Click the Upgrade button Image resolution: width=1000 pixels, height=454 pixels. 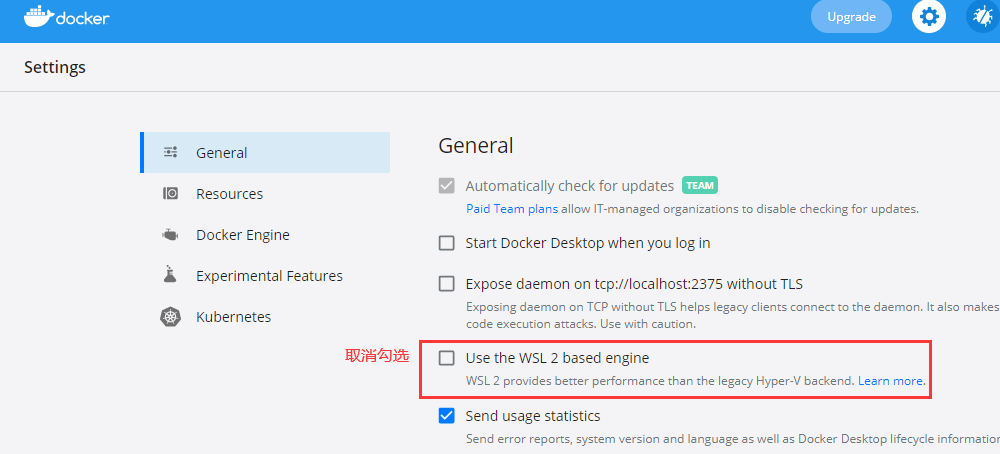851,17
